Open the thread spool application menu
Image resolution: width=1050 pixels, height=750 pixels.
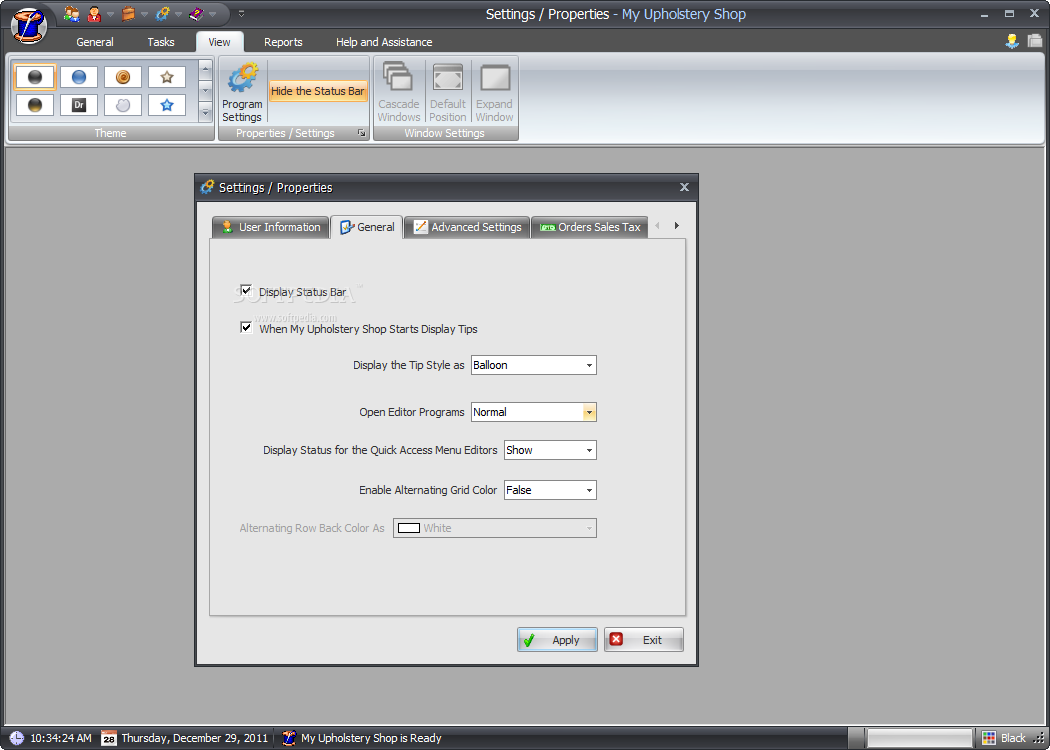click(29, 25)
